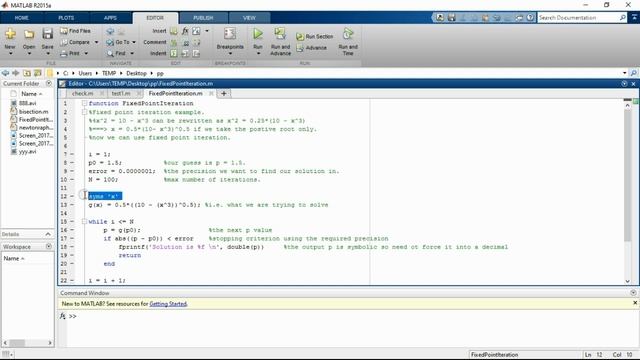Click the Find Files button
Screen dimensions: 640x360
[76, 31]
